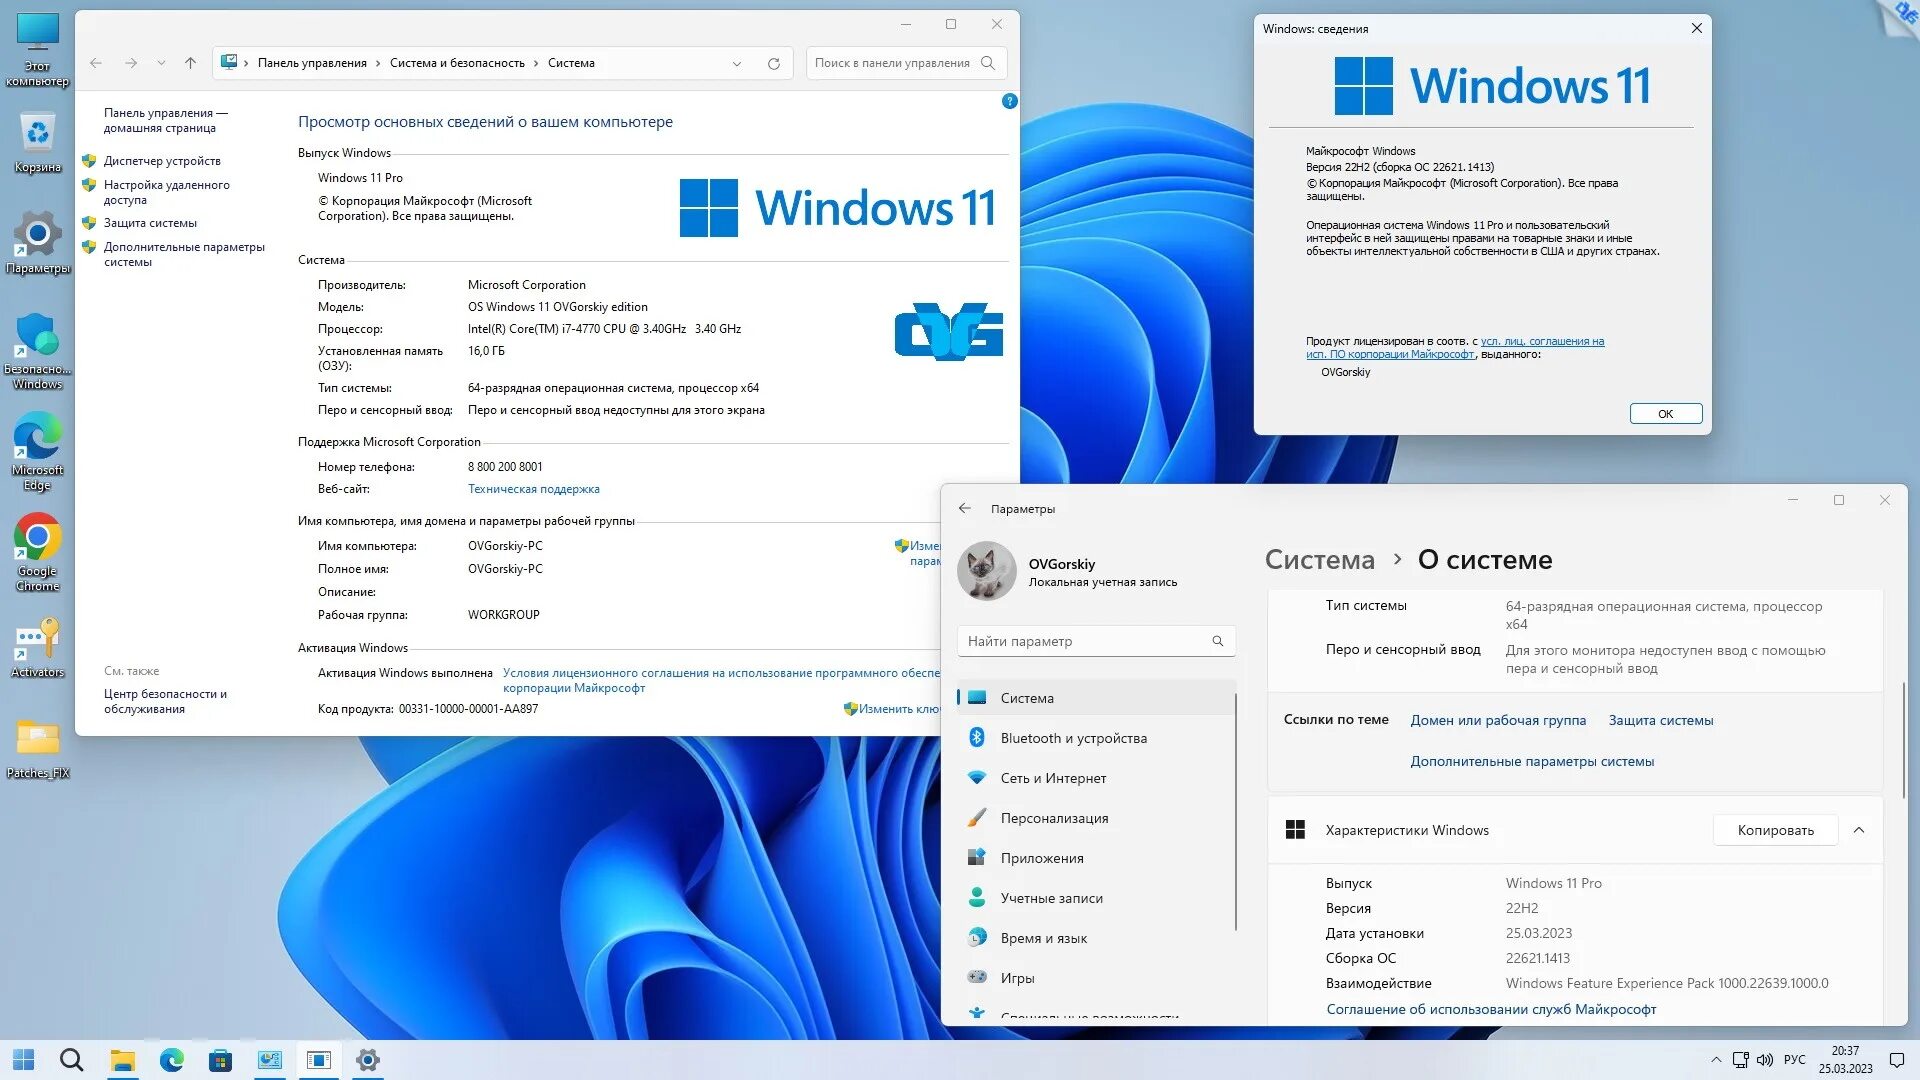
Task: Show hidden tray icons chevron
Action: [x=1716, y=1060]
